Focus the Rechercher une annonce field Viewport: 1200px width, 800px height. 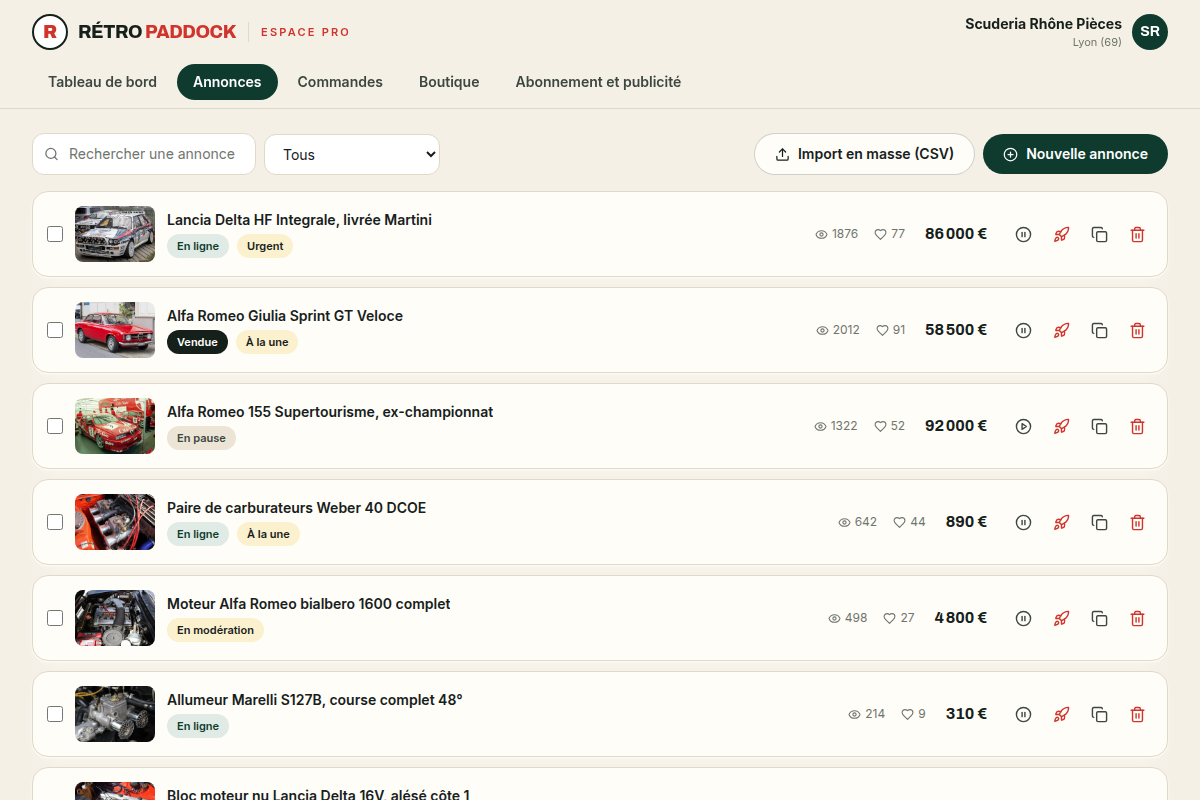144,154
